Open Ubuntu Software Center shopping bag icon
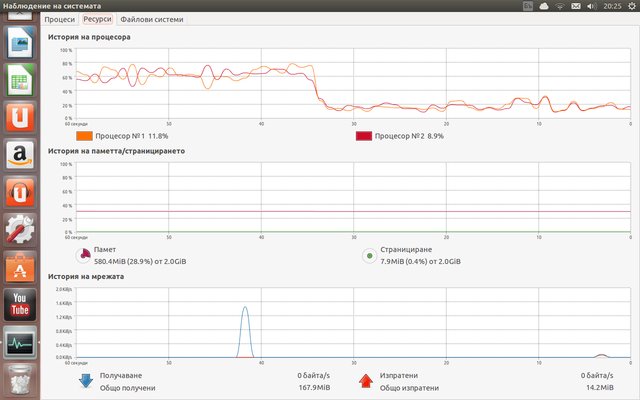Image resolution: width=640 pixels, height=400 pixels. point(20,267)
